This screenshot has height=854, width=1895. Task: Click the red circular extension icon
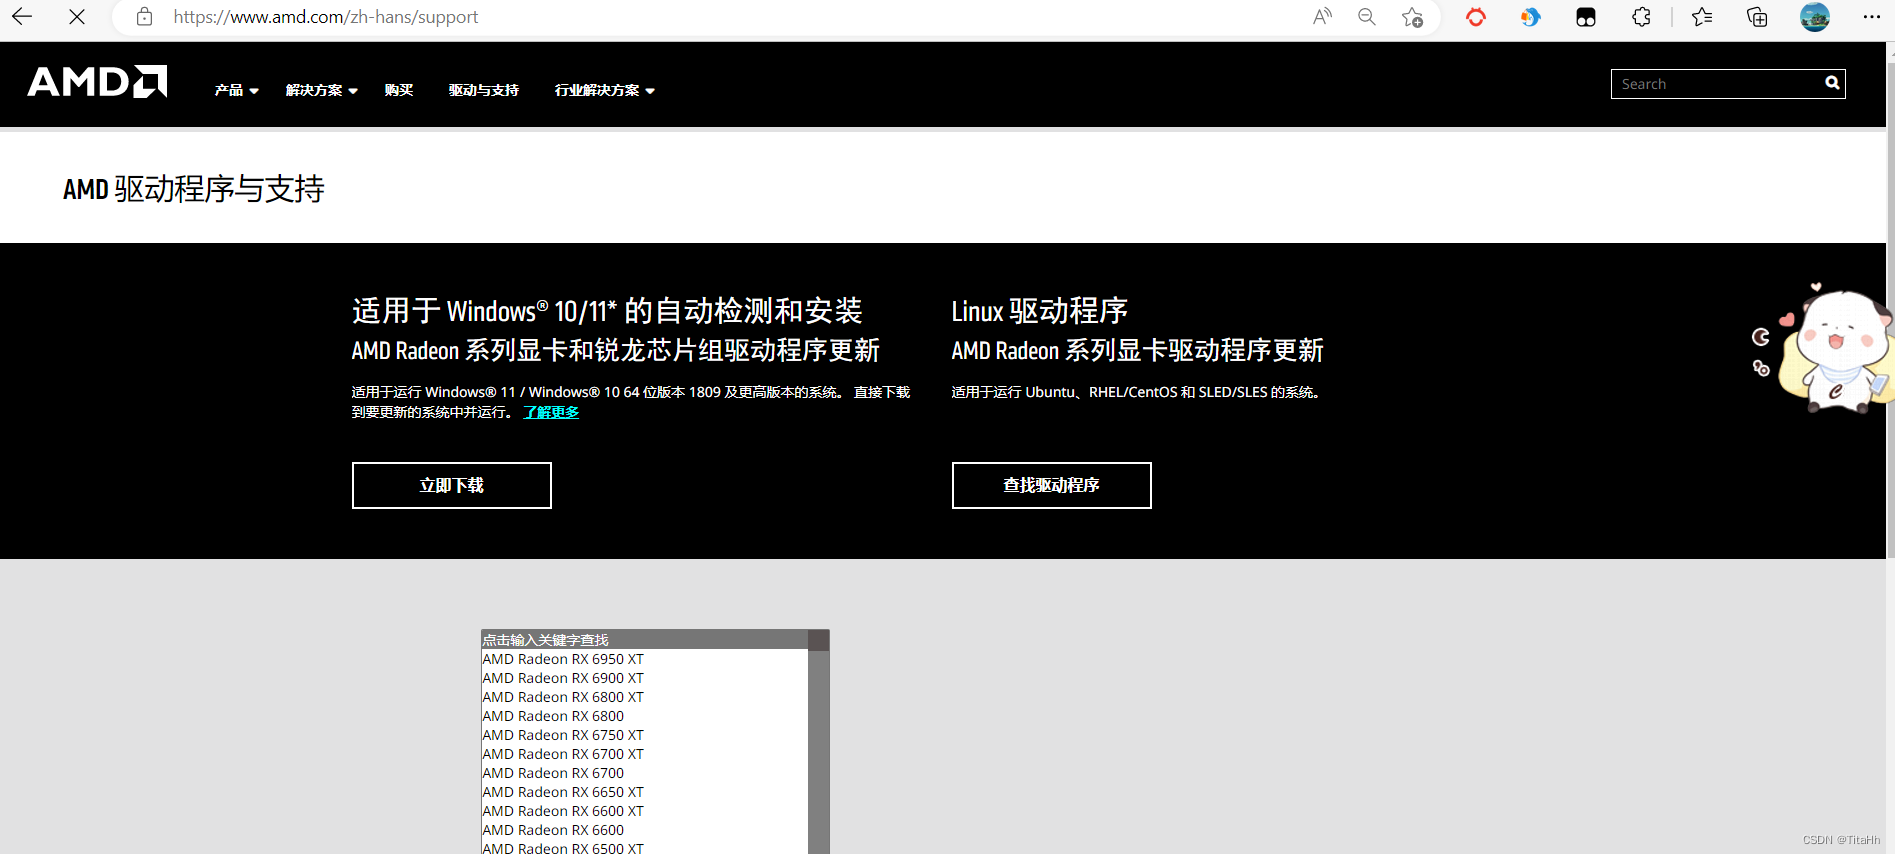coord(1476,17)
